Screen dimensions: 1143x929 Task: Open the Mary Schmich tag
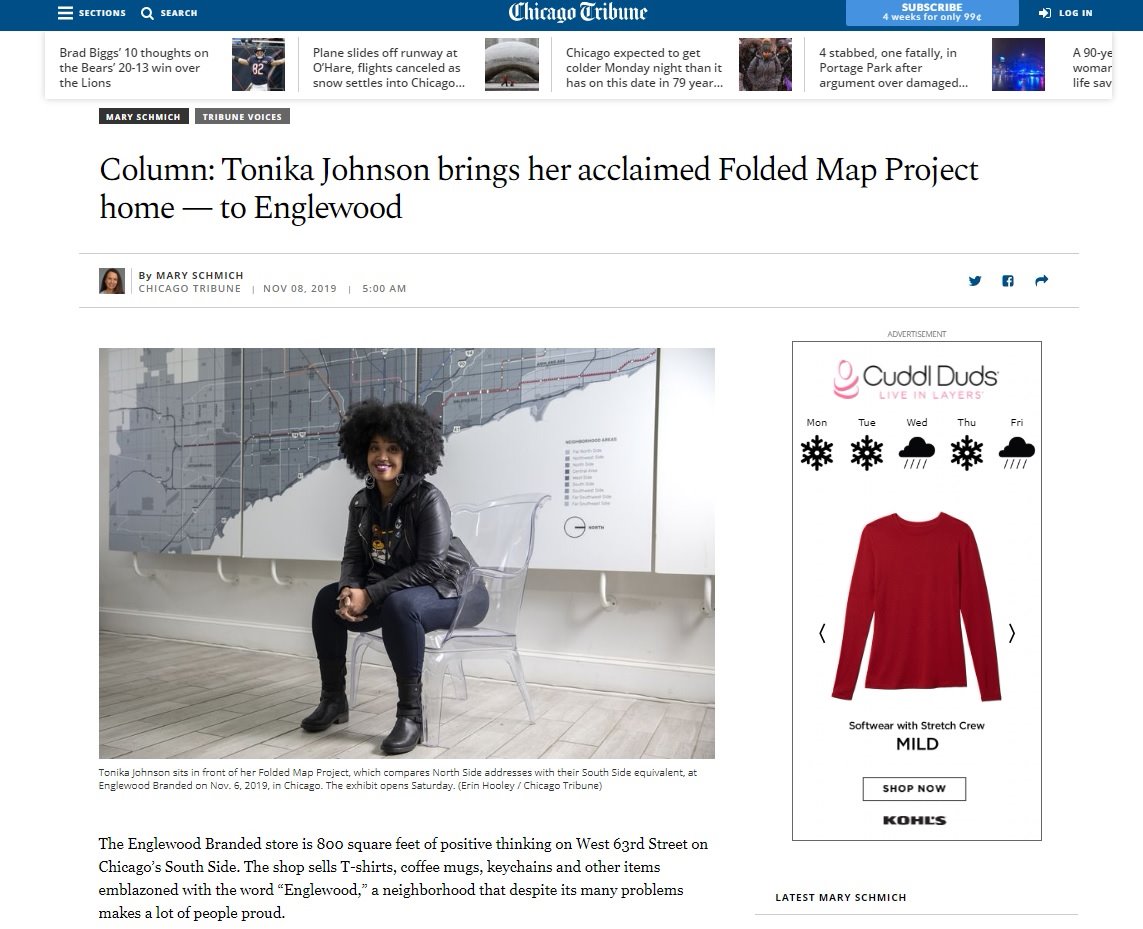144,117
